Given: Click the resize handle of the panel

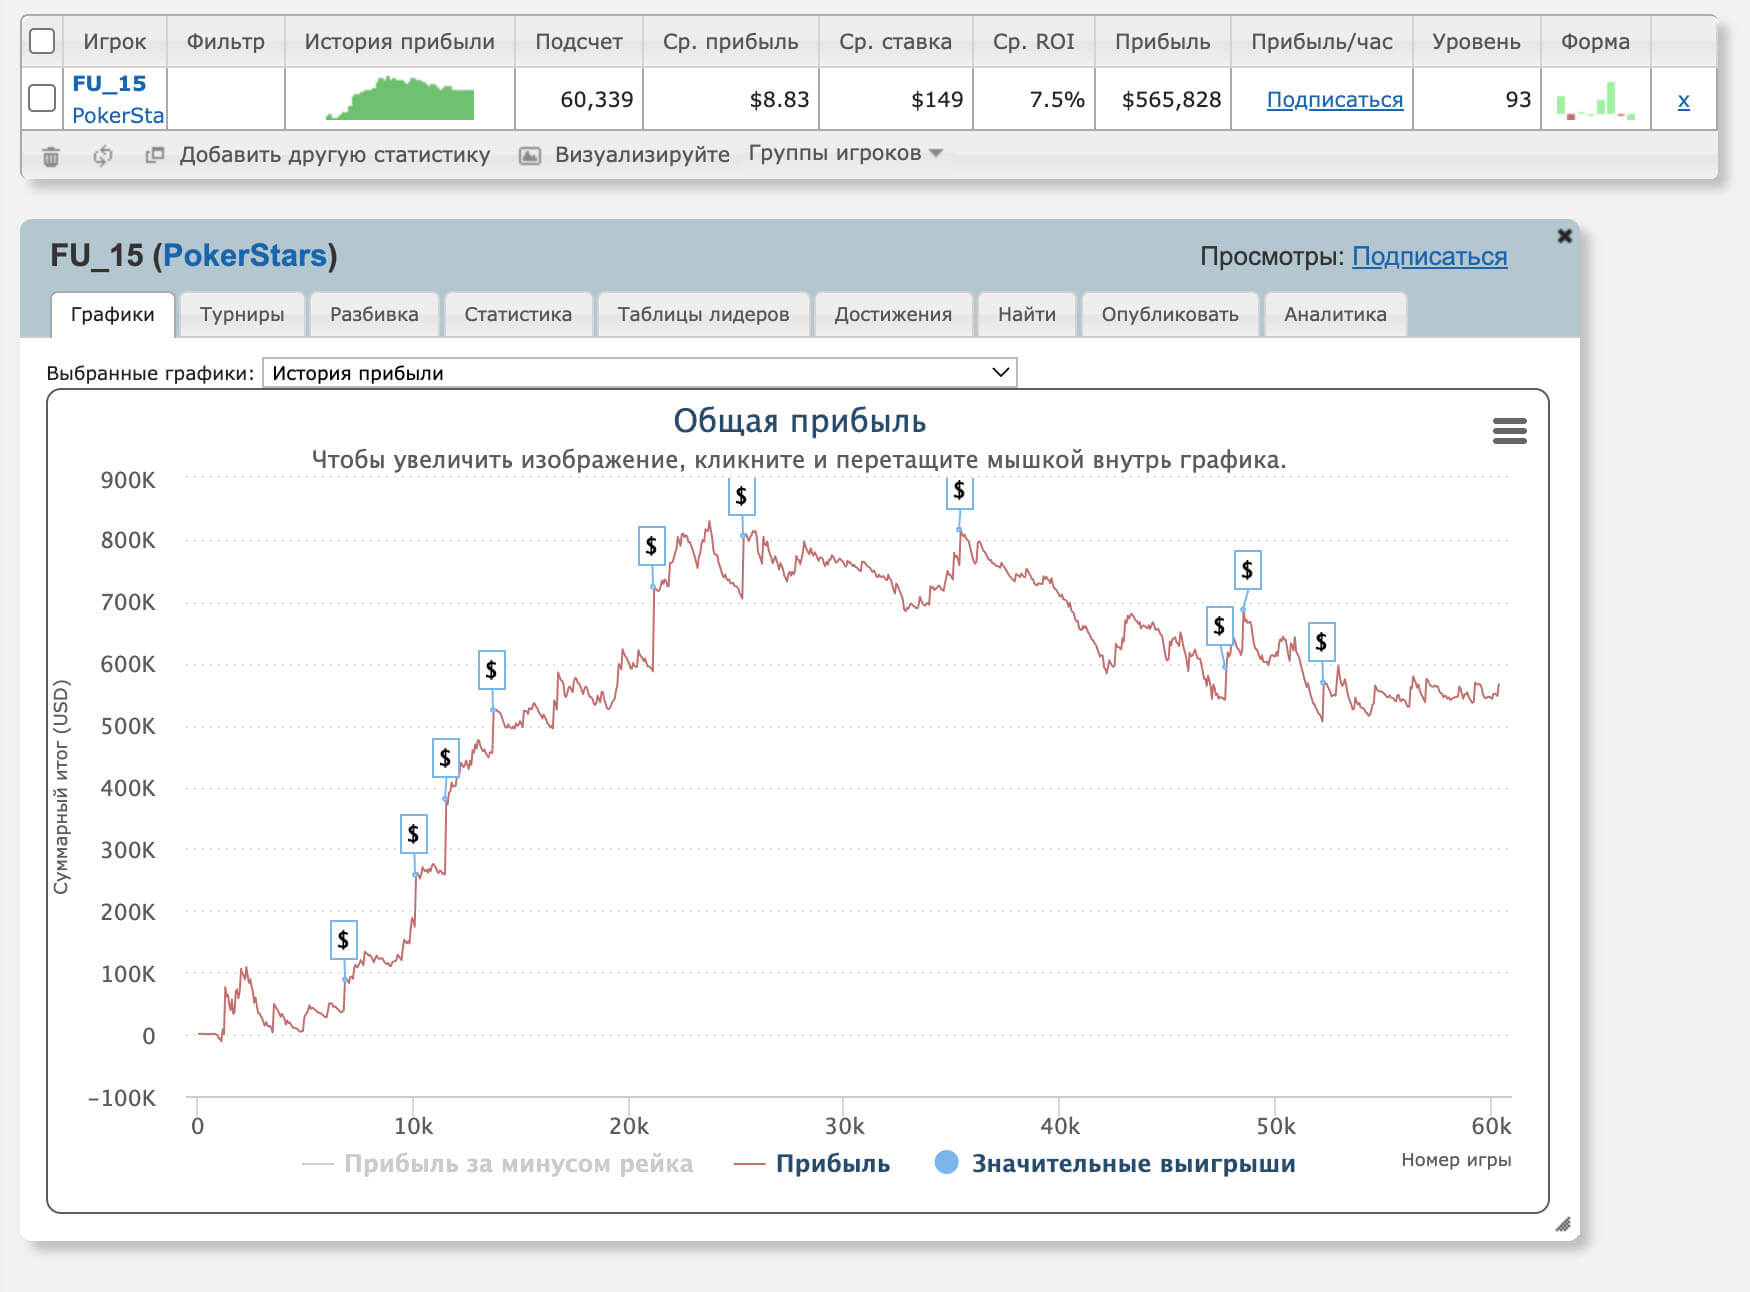Looking at the screenshot, I should [x=1563, y=1224].
